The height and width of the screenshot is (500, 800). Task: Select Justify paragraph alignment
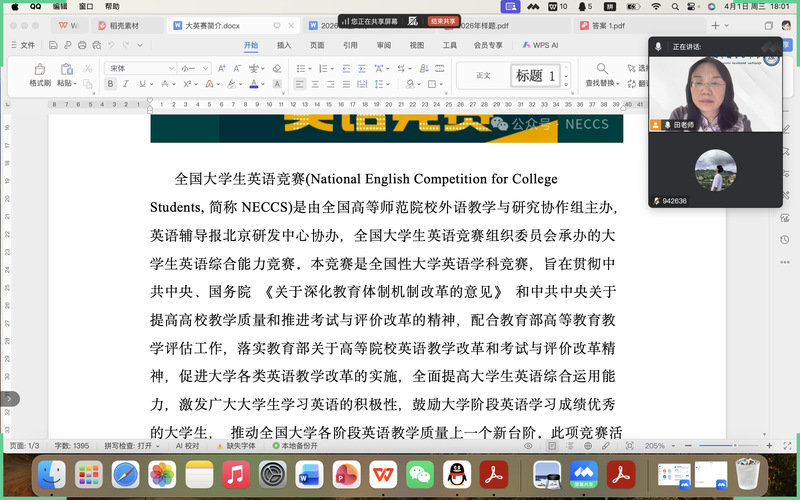tap(346, 84)
